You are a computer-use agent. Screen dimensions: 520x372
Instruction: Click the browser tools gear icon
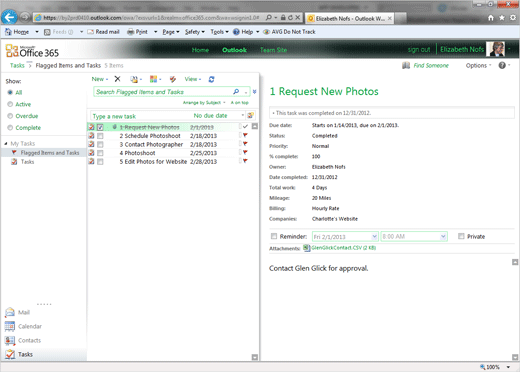coord(513,18)
